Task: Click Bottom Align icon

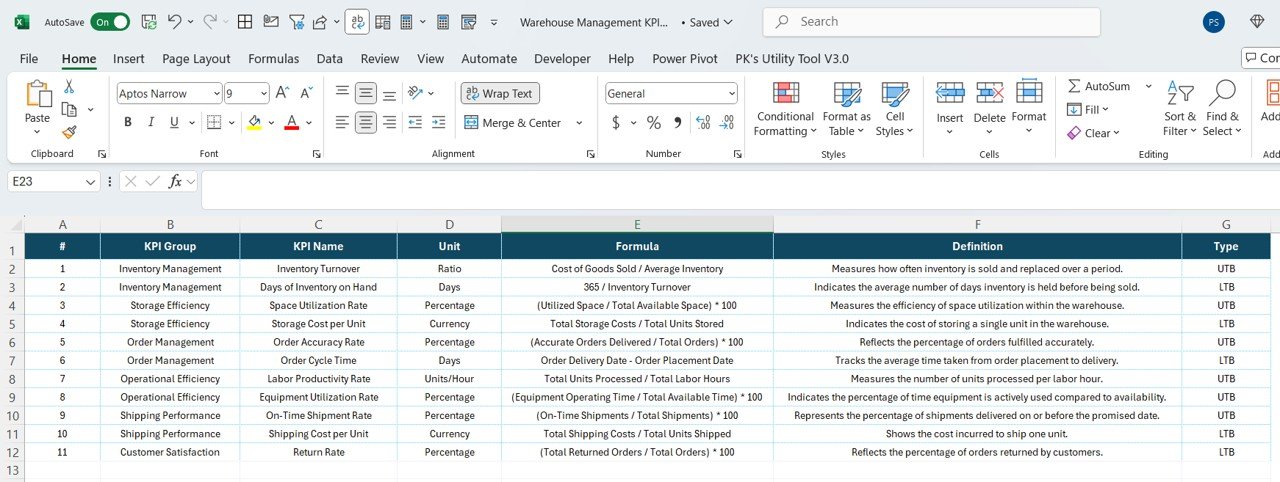Action: click(x=390, y=93)
